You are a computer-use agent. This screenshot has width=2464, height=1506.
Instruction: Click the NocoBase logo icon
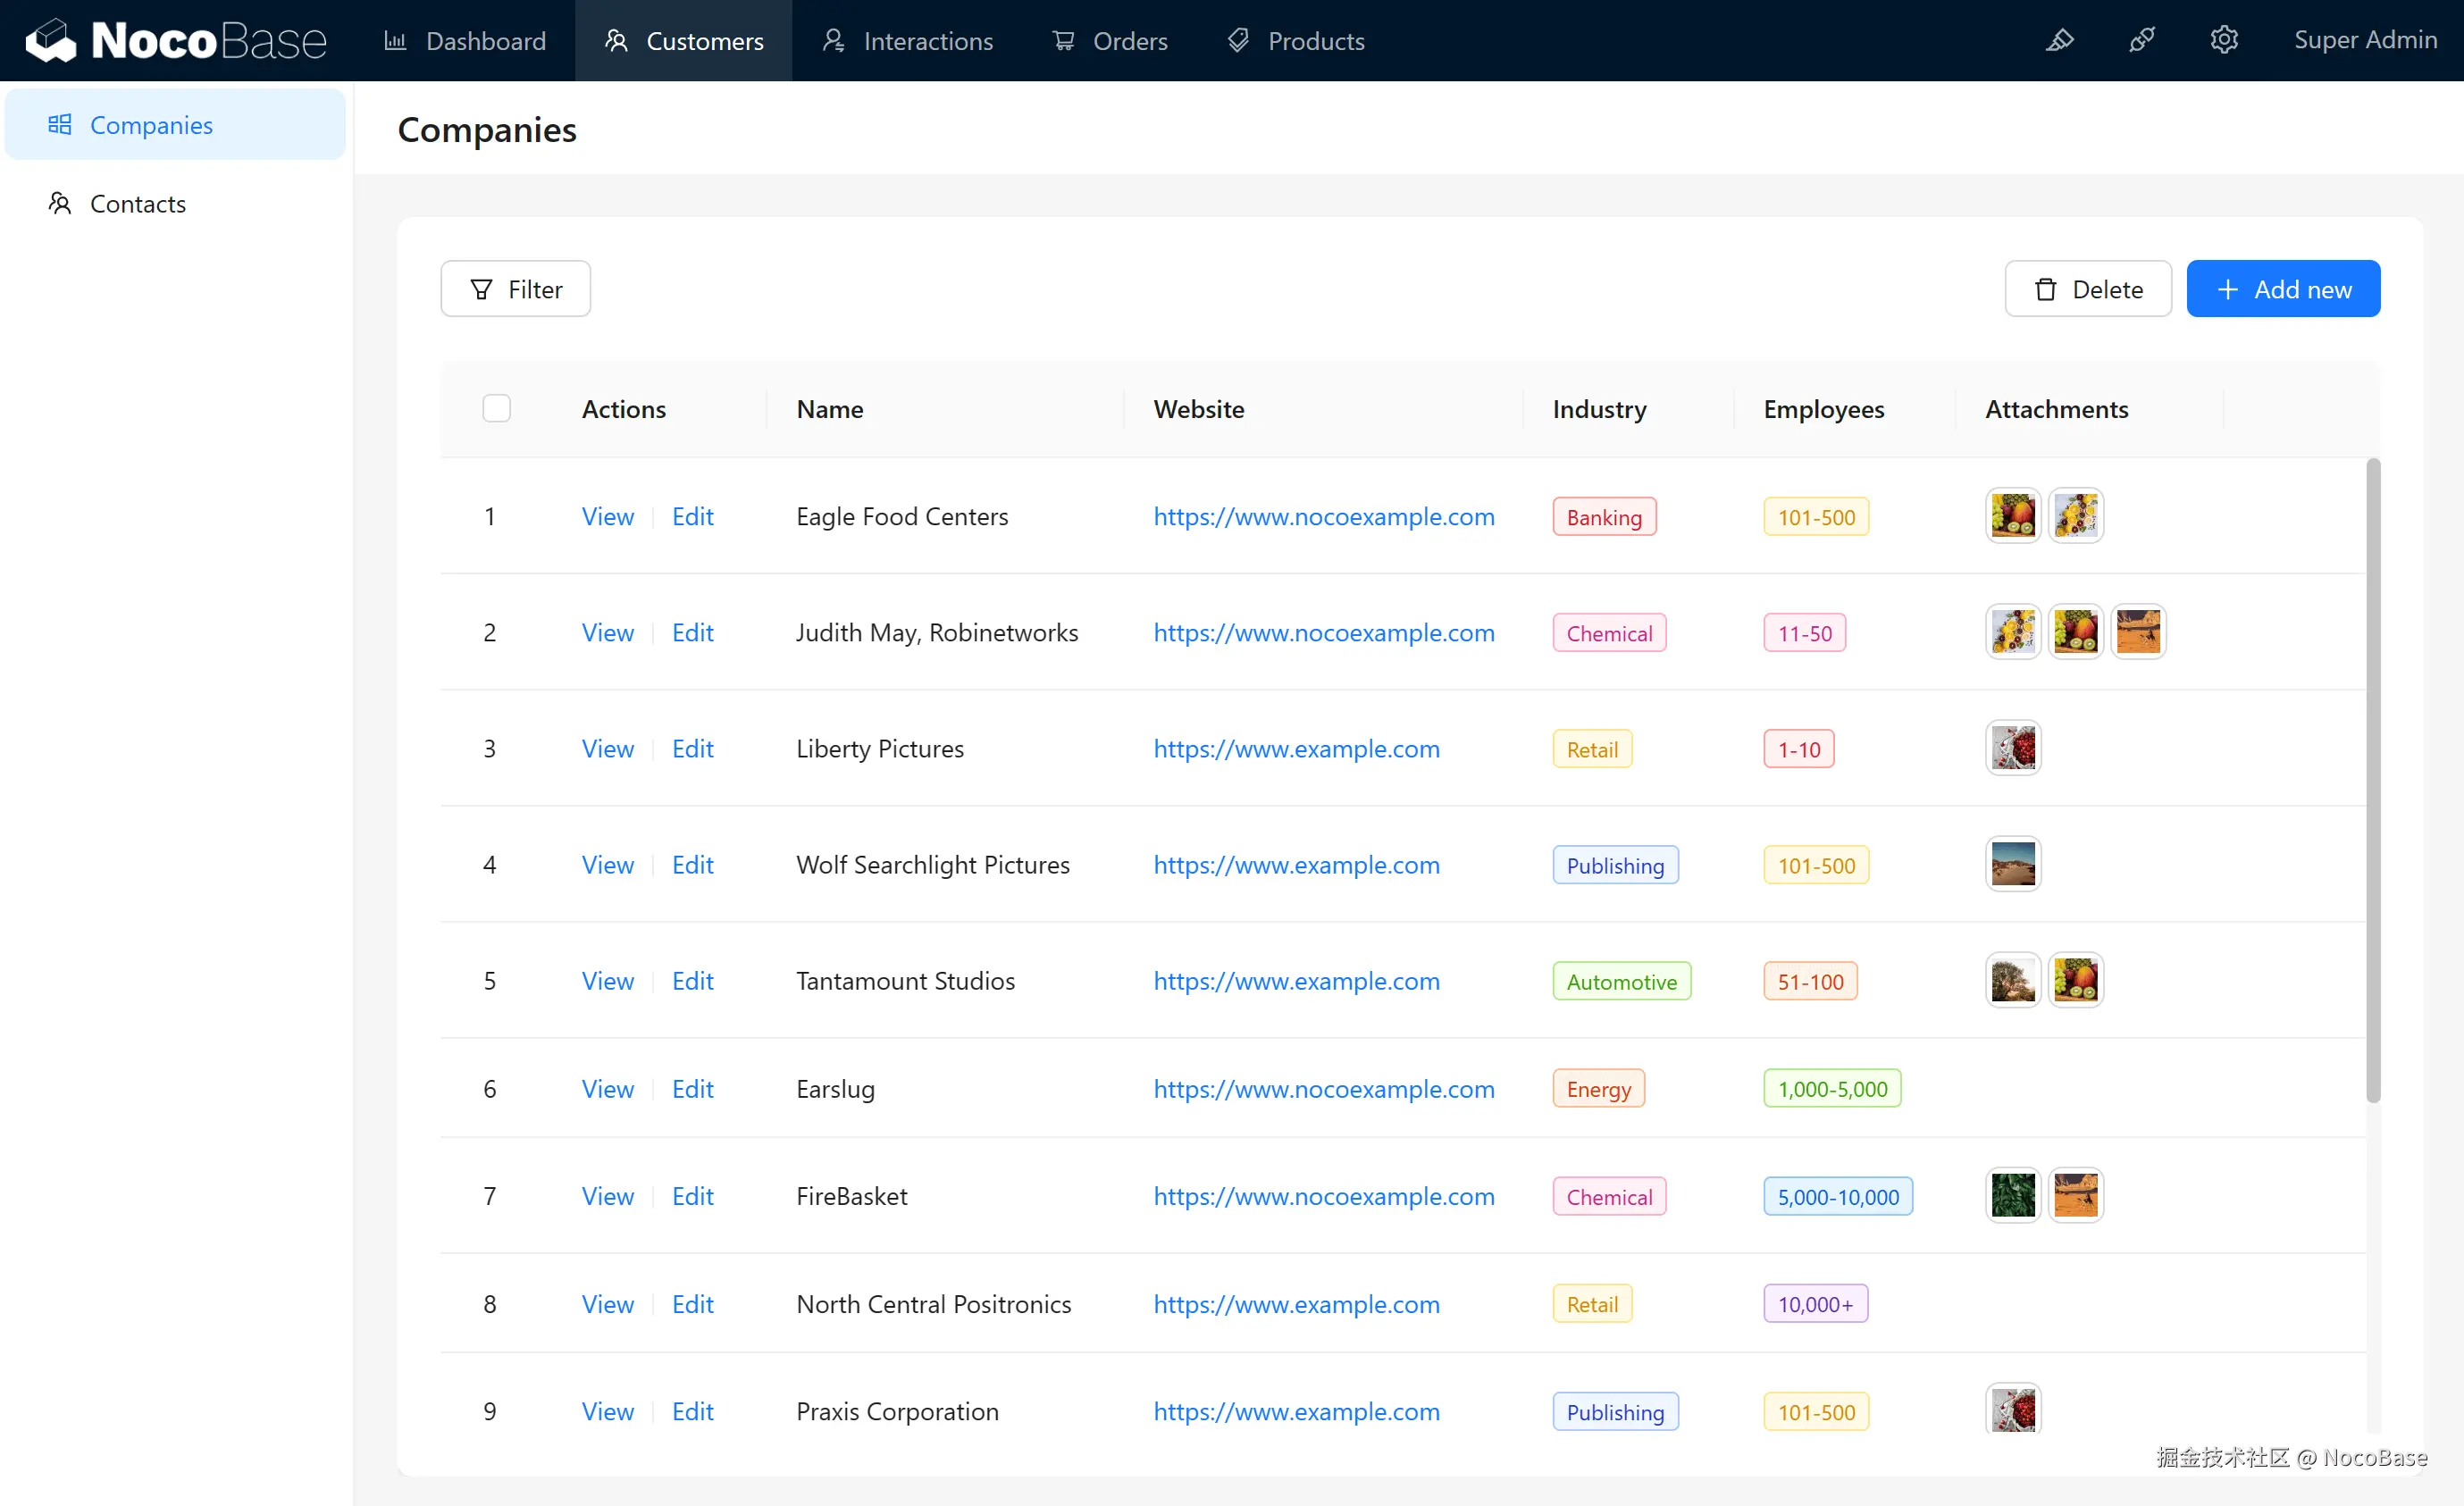(x=50, y=40)
